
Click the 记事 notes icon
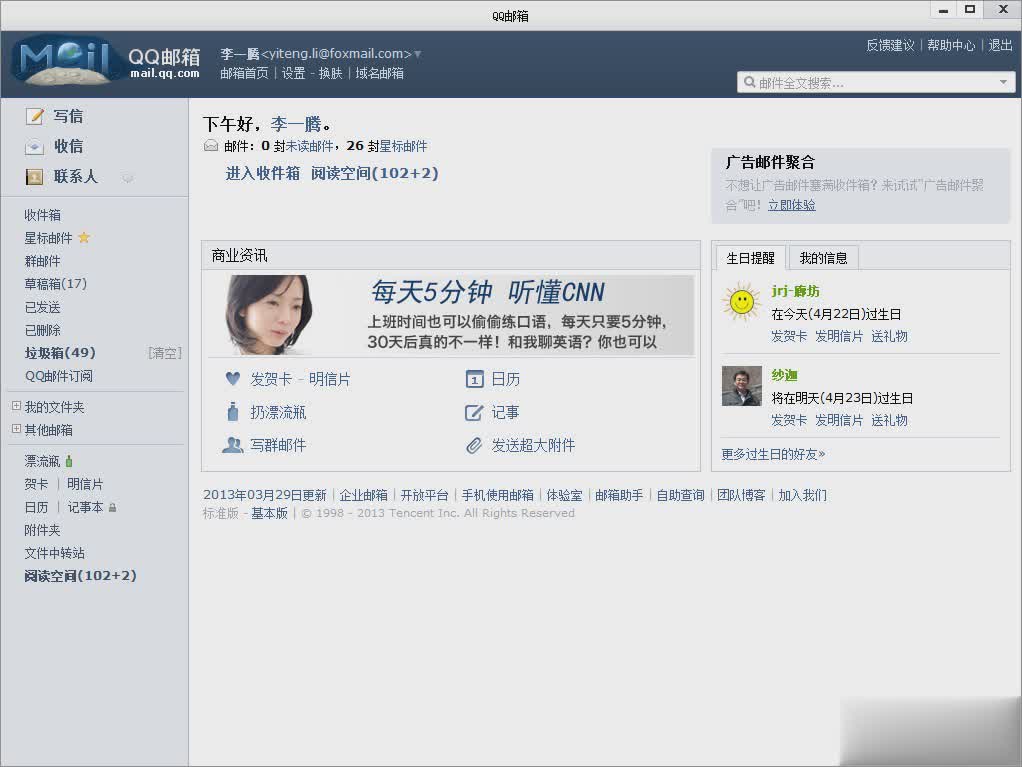click(x=474, y=412)
